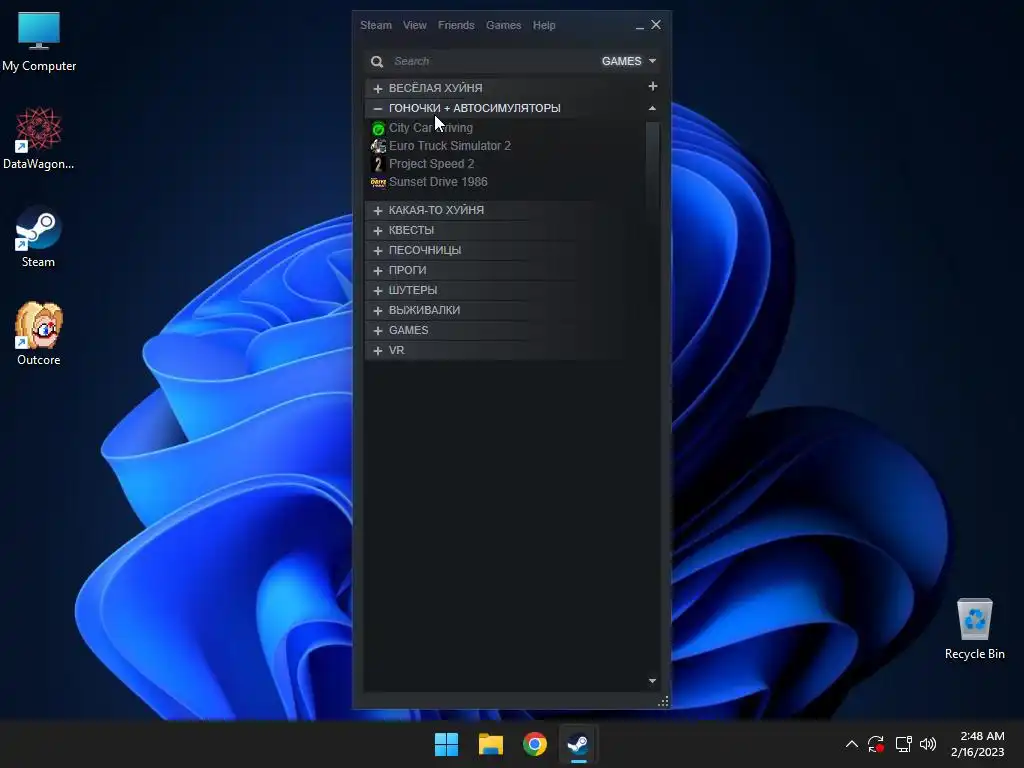Click the sync status tray icon
Viewport: 1024px width, 768px height.
point(876,744)
